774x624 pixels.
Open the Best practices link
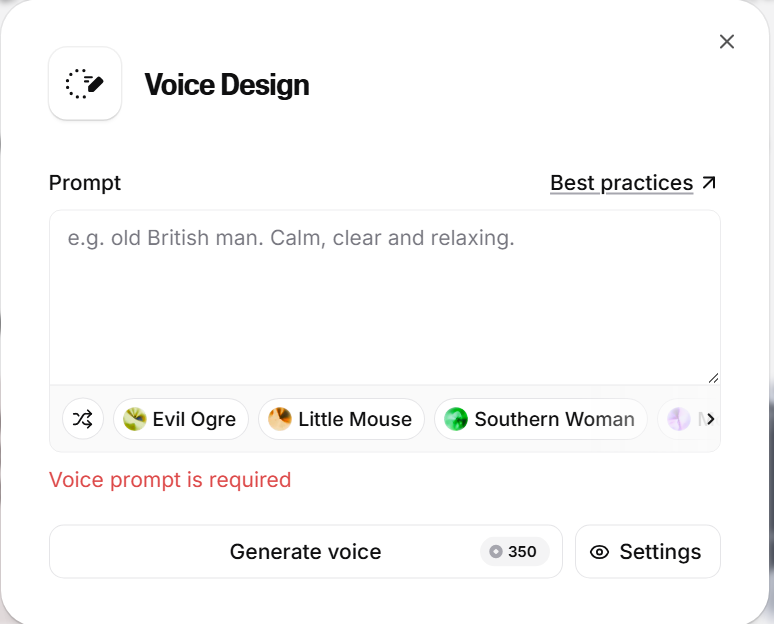pos(621,183)
